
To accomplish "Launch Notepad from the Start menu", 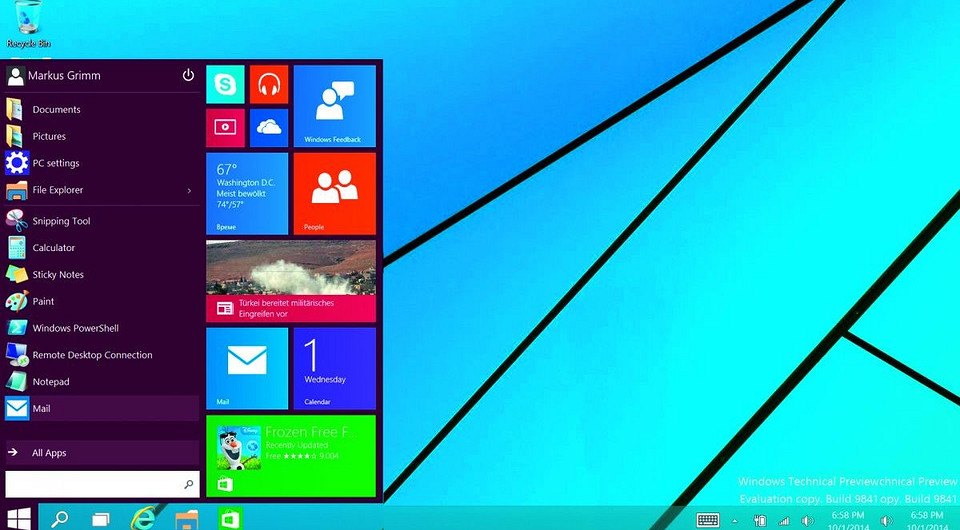I will coord(102,382).
